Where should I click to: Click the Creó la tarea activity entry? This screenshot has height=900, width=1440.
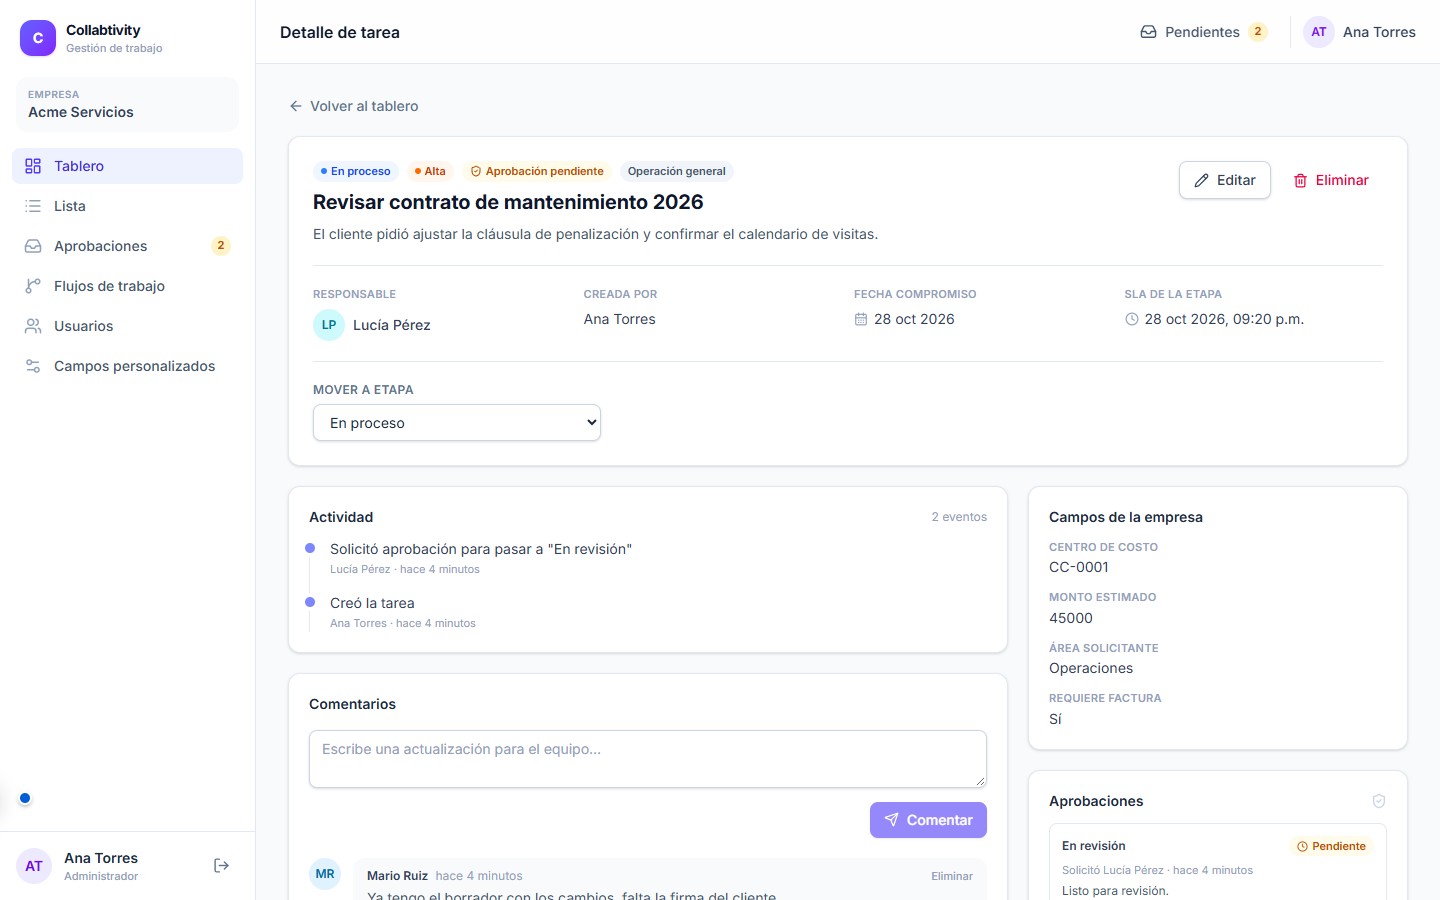tap(372, 603)
